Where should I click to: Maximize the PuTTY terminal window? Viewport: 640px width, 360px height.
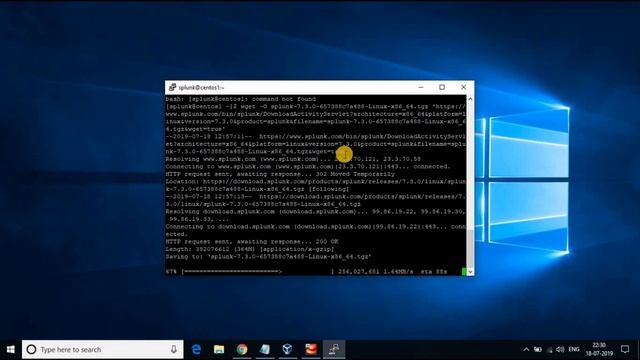pos(442,87)
